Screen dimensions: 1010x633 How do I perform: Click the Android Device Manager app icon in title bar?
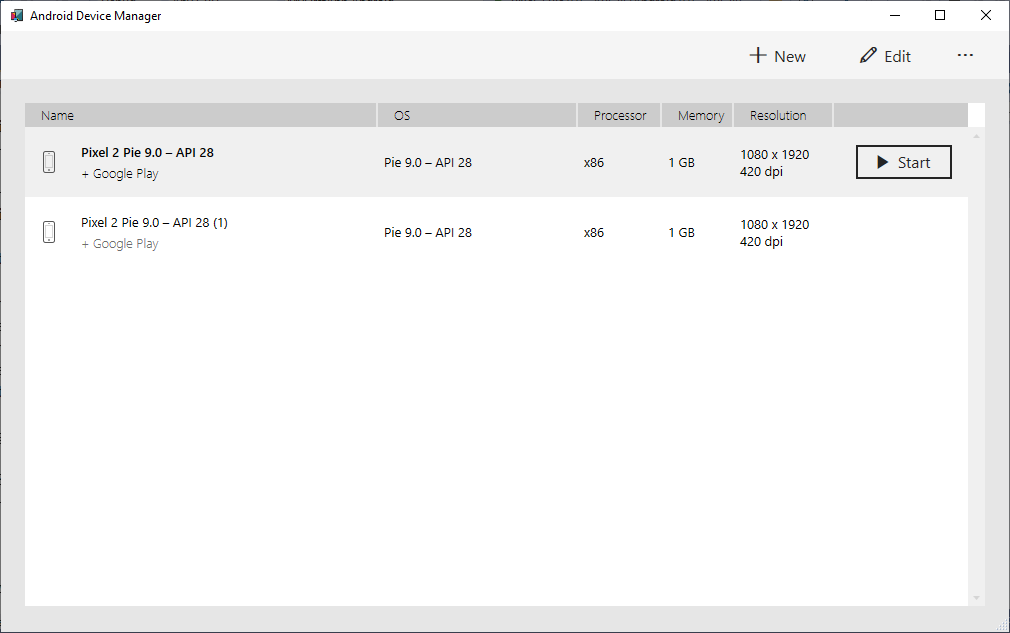tap(17, 15)
